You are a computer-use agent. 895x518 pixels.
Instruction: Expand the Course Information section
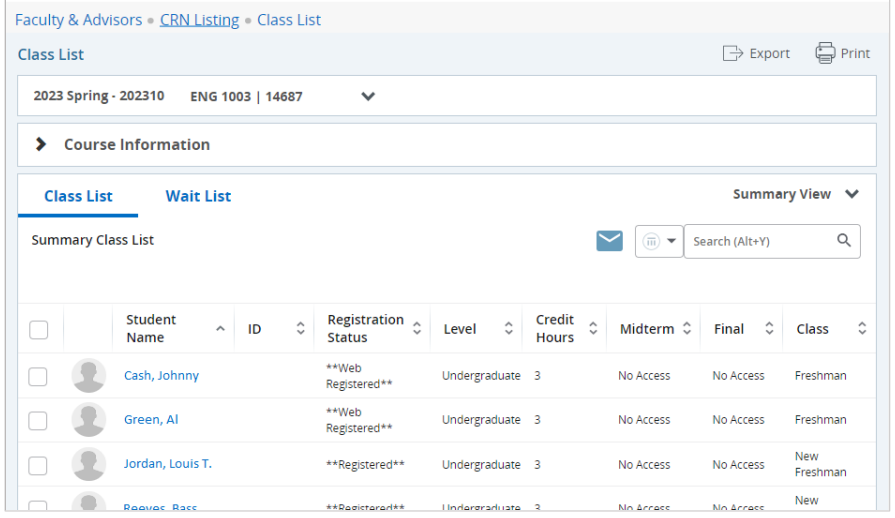(41, 144)
